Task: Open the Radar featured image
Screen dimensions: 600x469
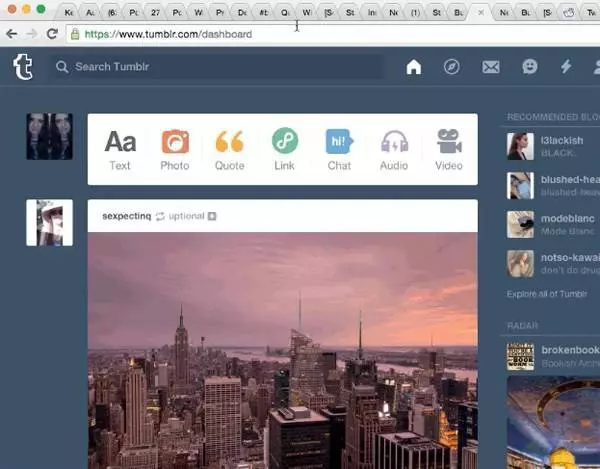Action: coord(553,422)
